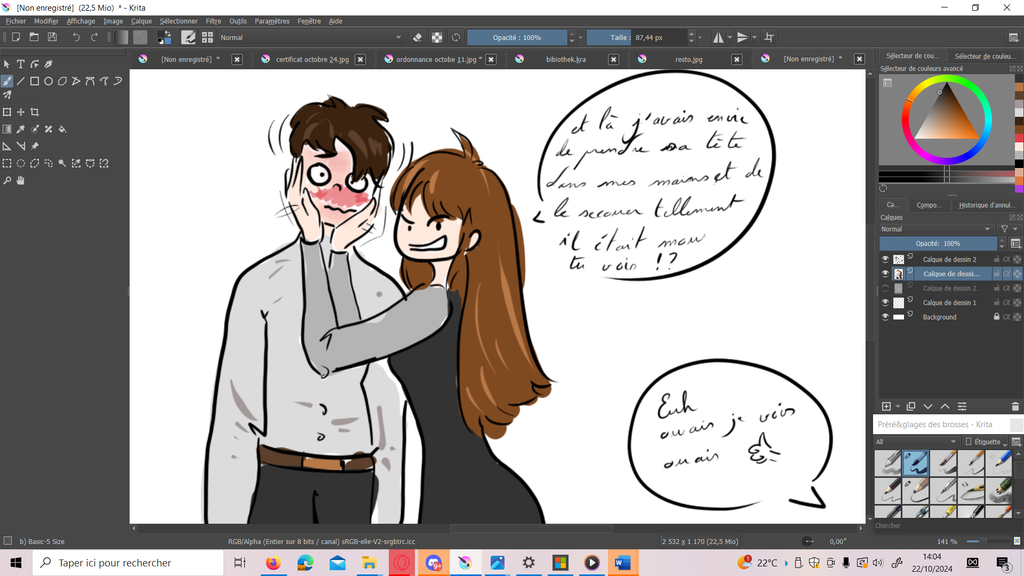Open the Filtre menu
Image resolution: width=1024 pixels, height=576 pixels.
[213, 21]
